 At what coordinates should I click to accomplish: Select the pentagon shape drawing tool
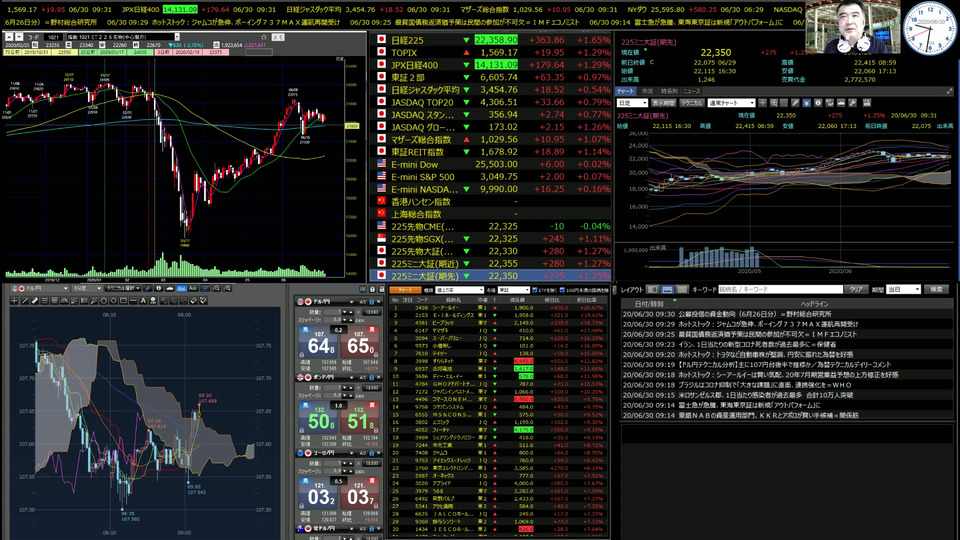pos(103,301)
